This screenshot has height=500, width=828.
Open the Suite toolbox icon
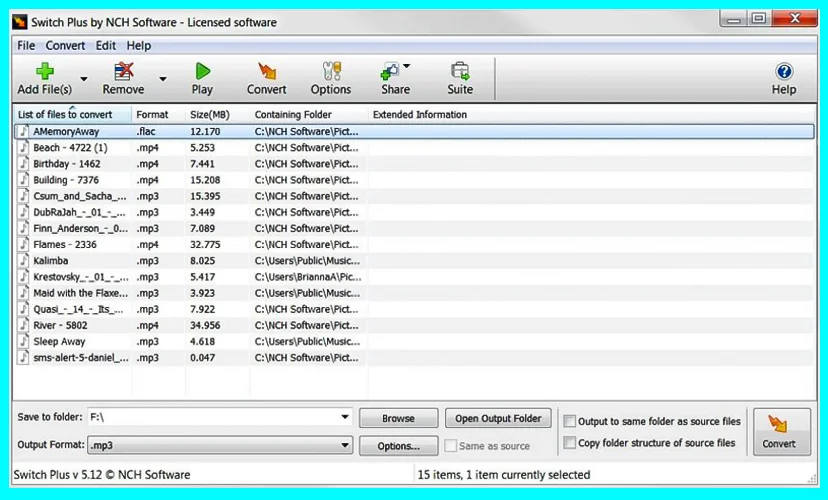click(x=460, y=71)
